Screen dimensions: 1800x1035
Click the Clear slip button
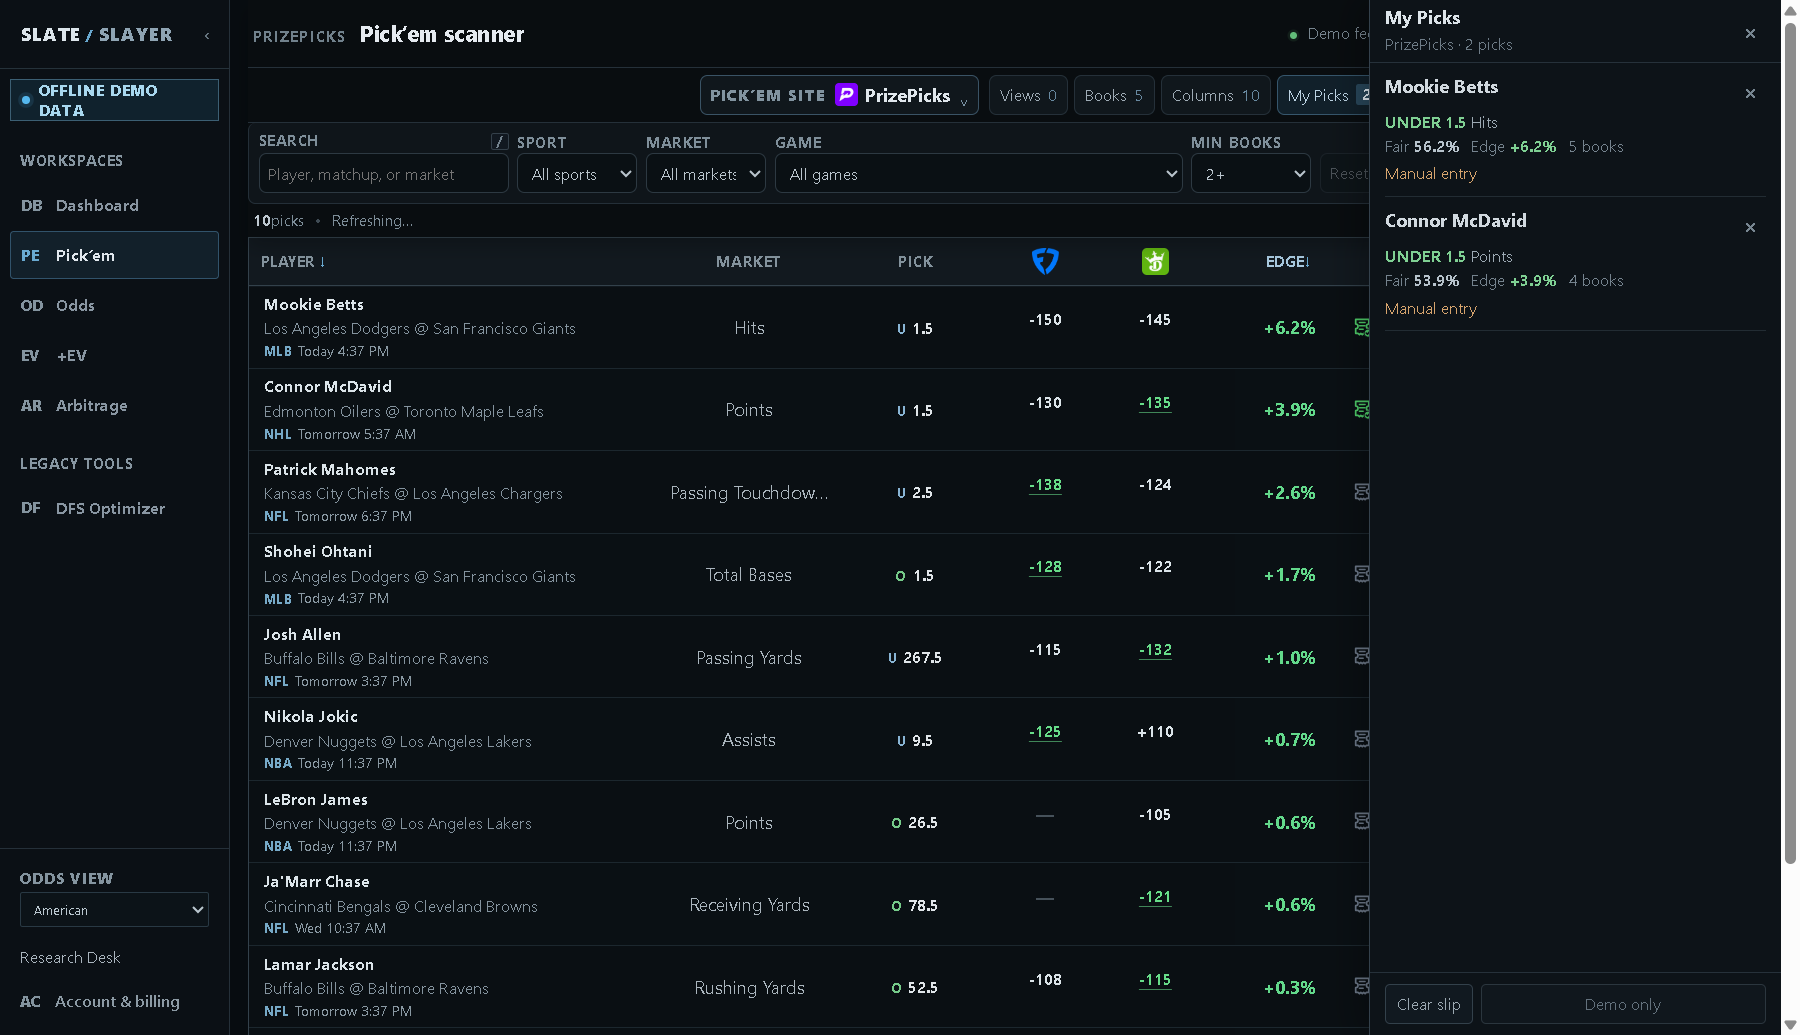pyautogui.click(x=1428, y=1004)
